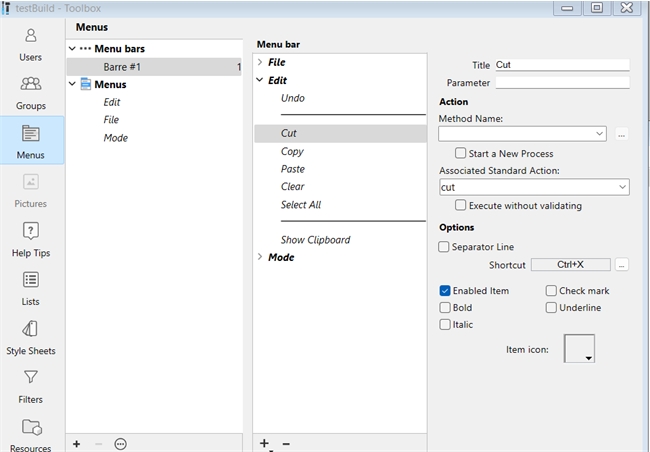Open the Pictures section icon

(x=31, y=182)
